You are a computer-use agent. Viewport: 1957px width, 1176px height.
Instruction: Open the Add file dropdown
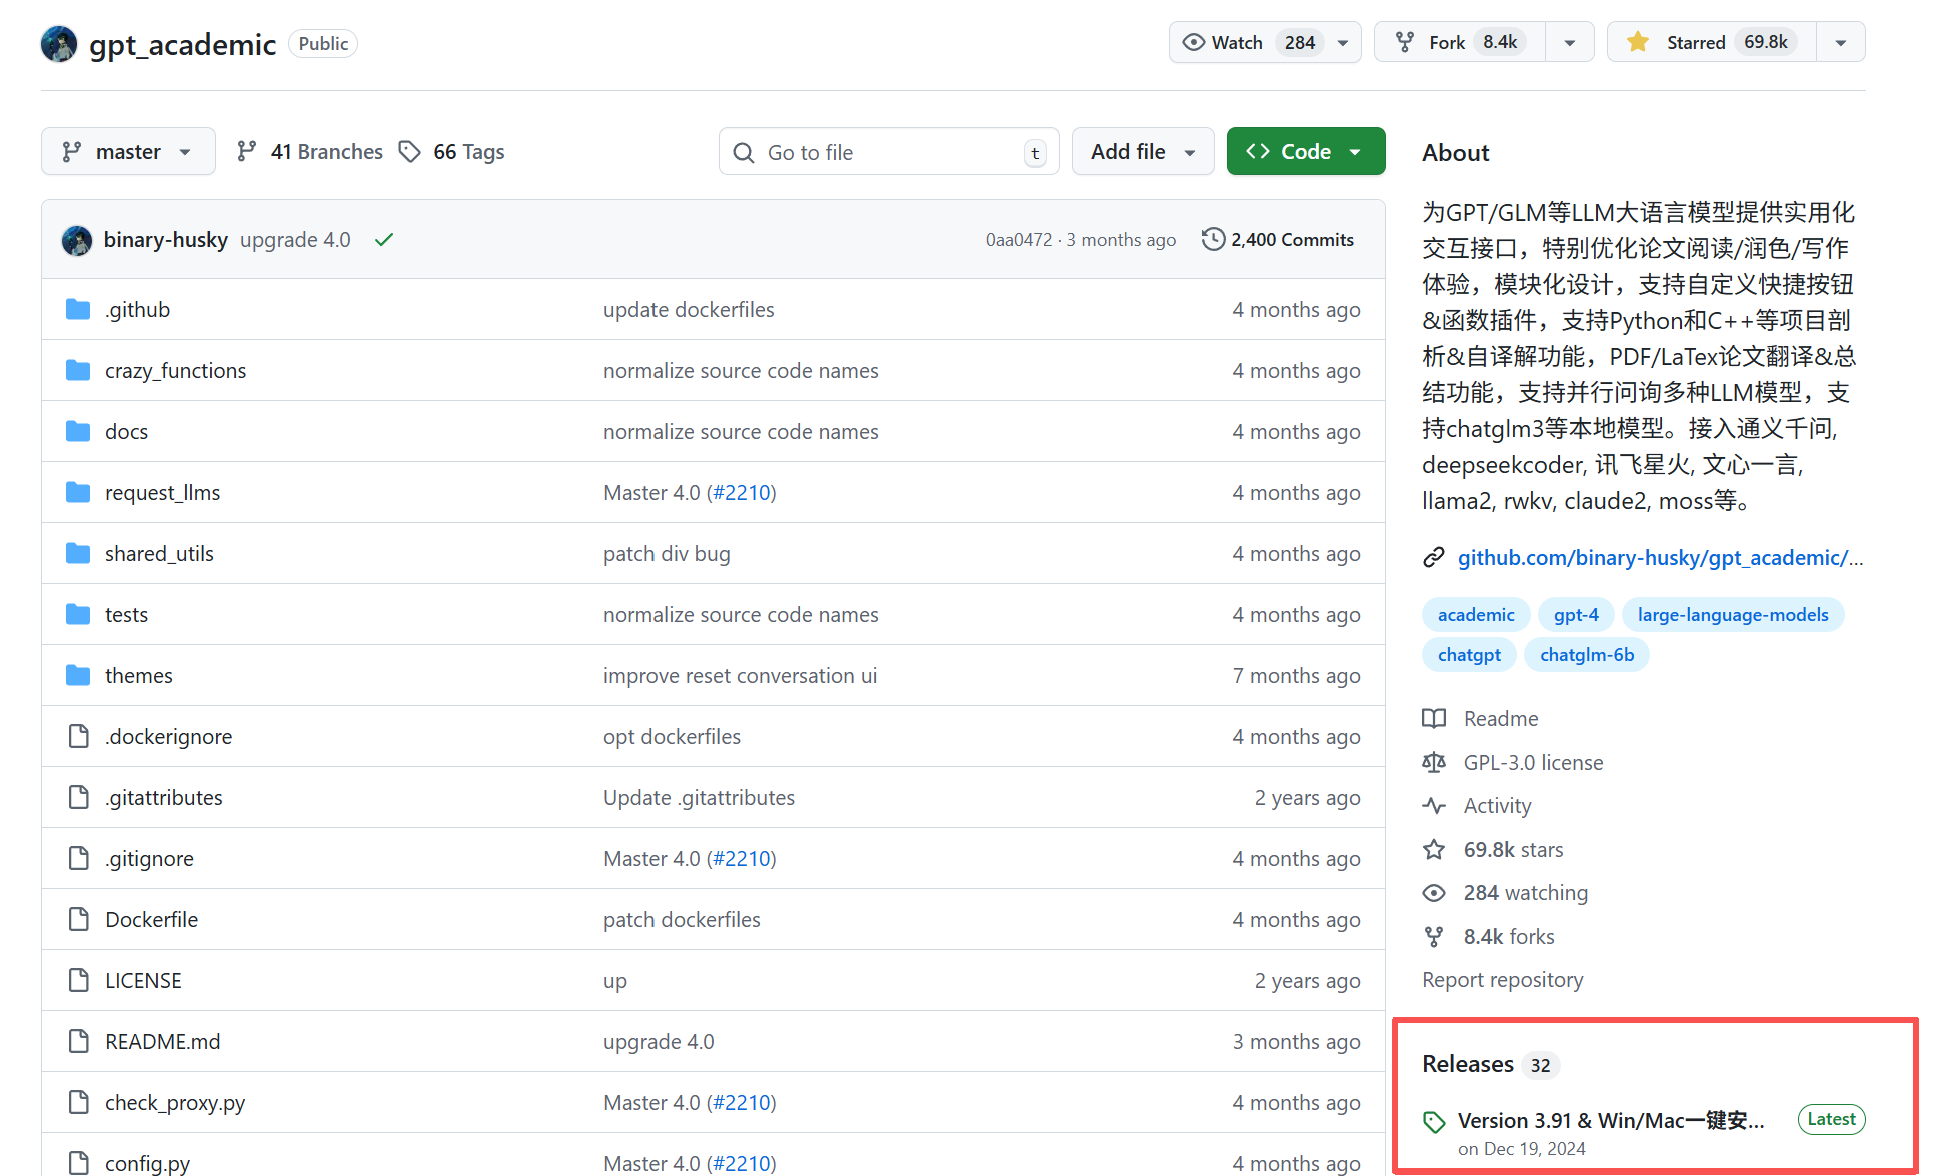(1142, 152)
